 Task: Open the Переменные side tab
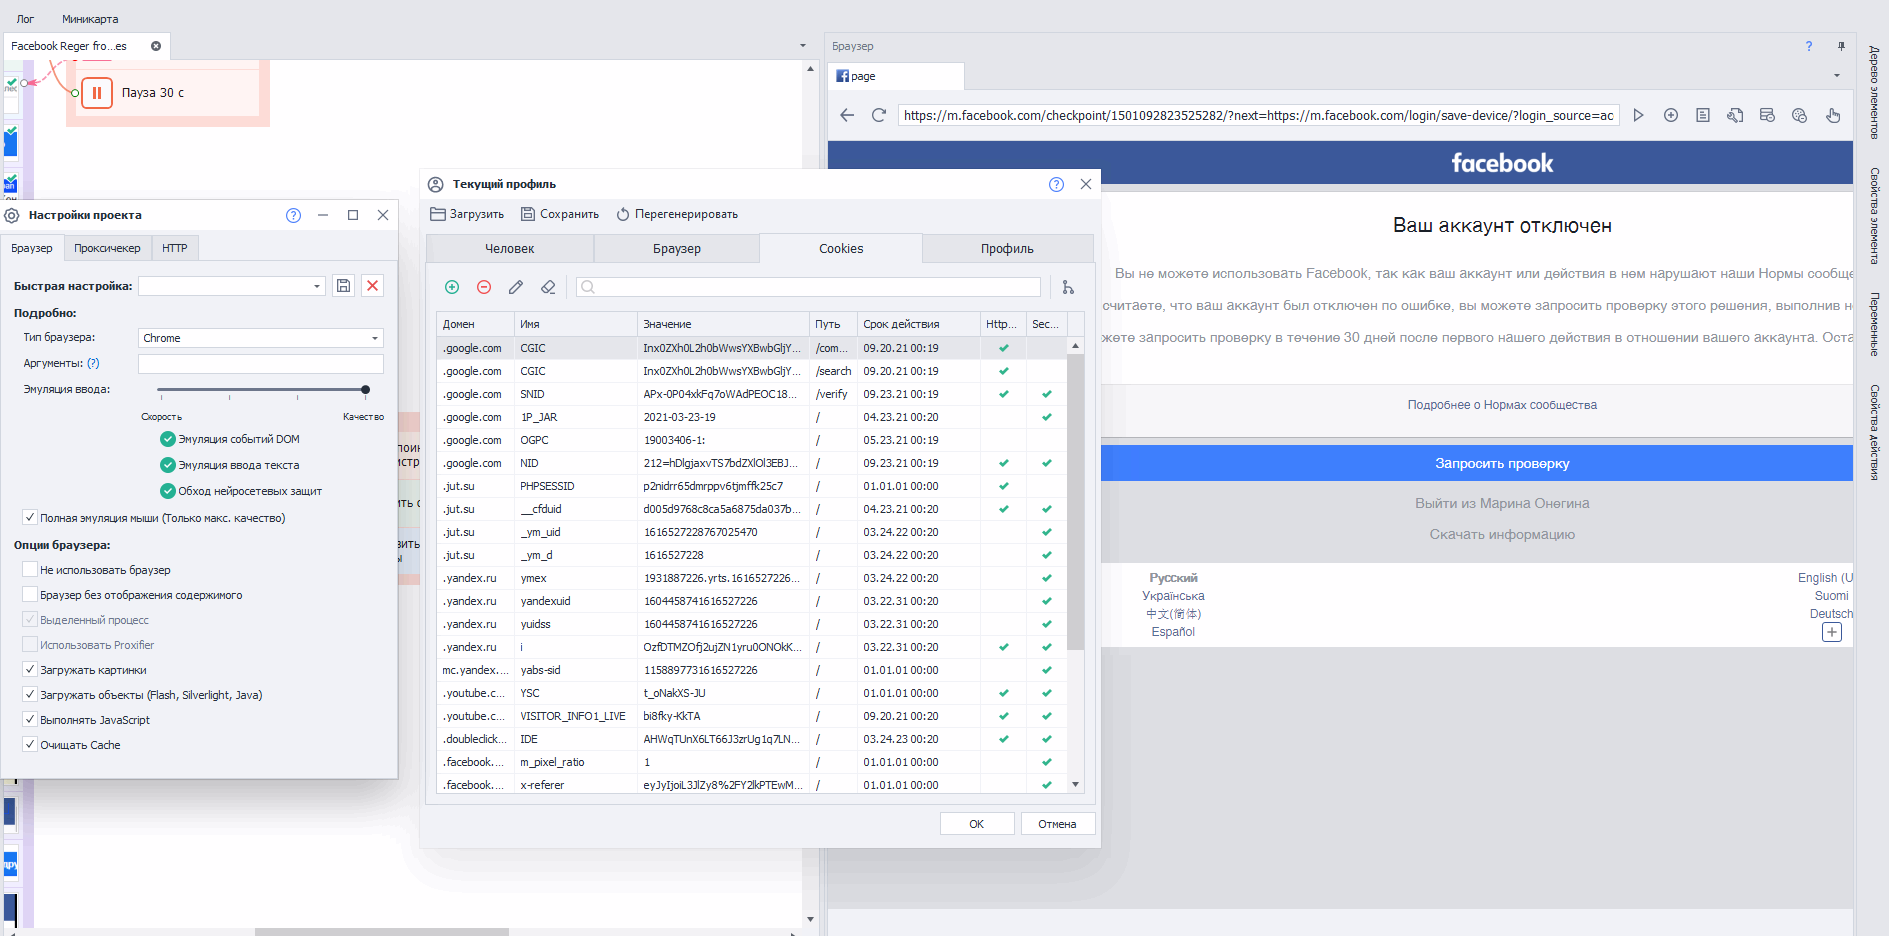pyautogui.click(x=1874, y=324)
